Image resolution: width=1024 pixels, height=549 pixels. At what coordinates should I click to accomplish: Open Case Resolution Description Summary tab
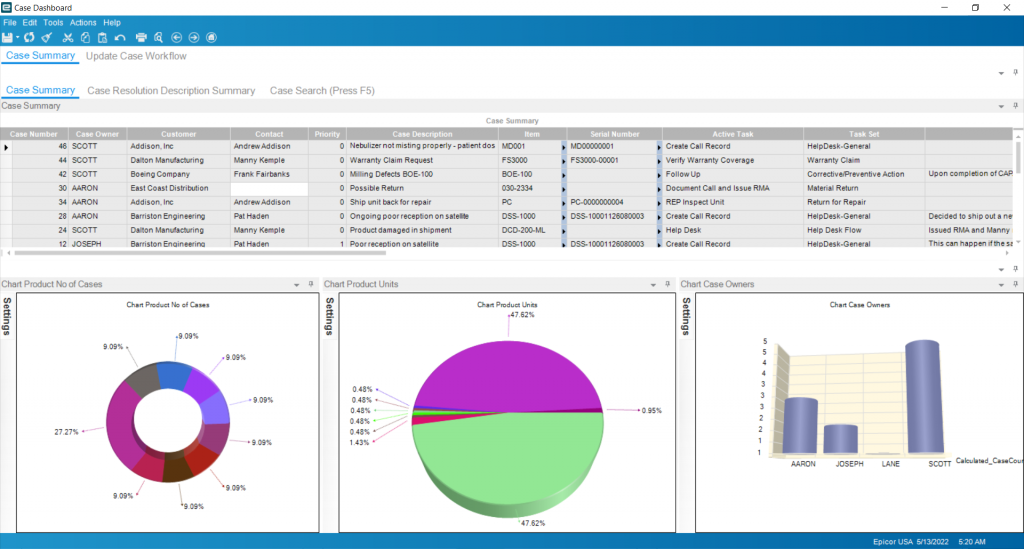(171, 91)
